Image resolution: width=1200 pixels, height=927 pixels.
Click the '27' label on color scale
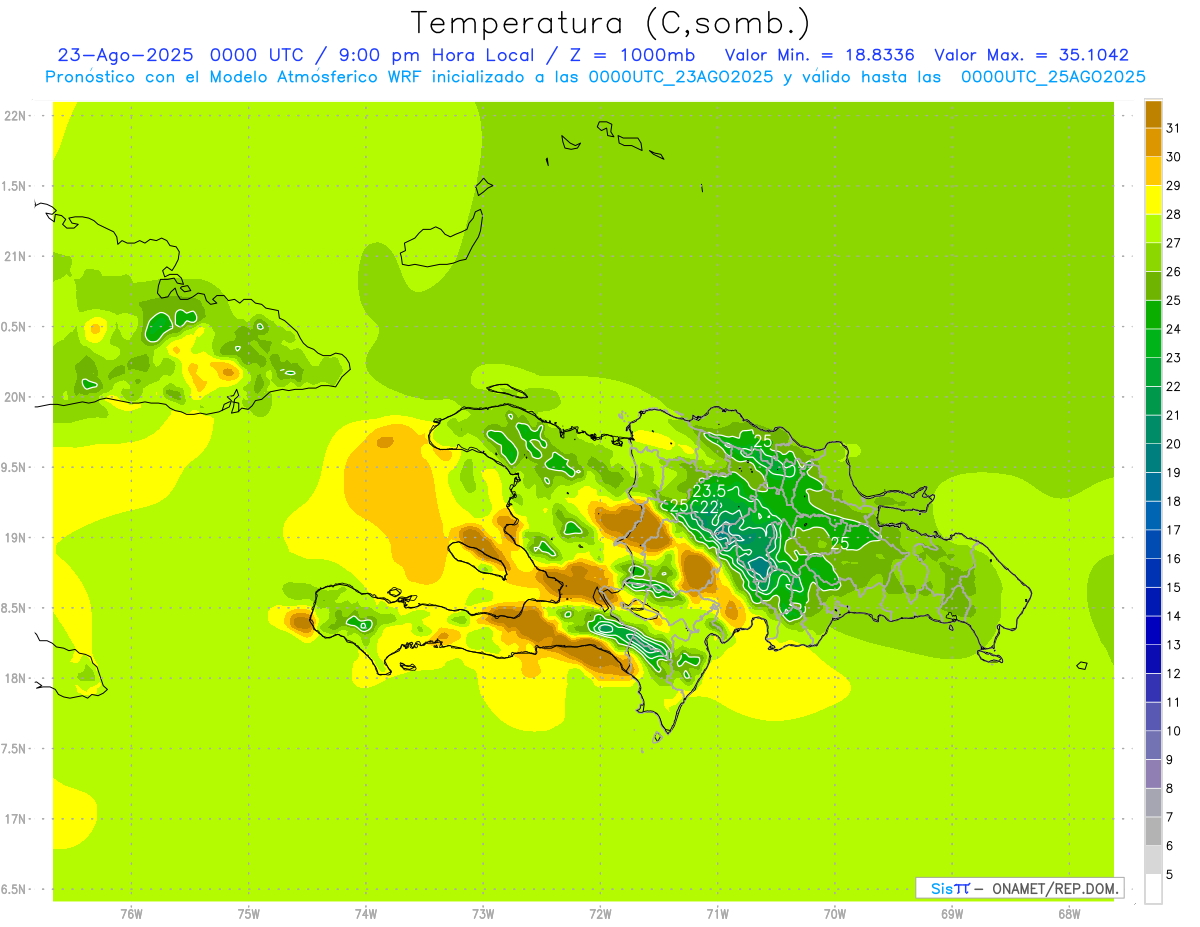click(1173, 243)
